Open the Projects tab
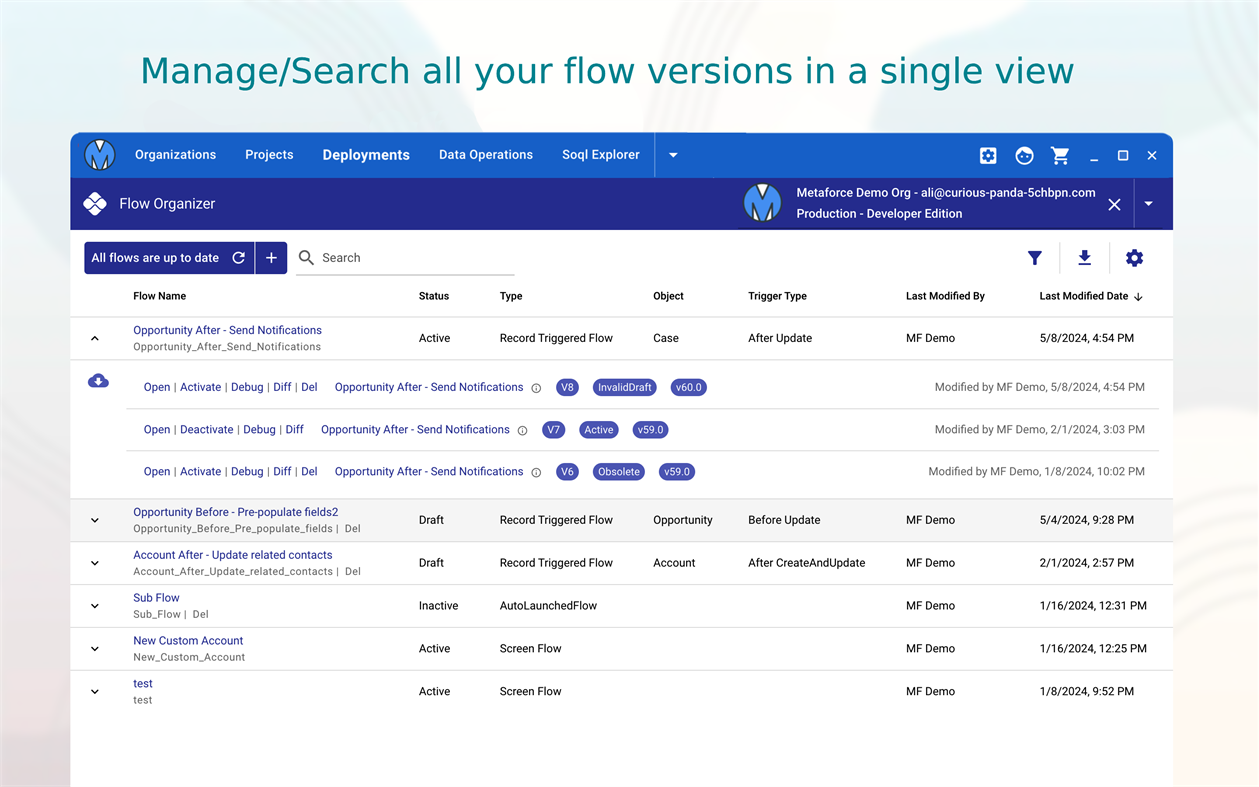 pos(269,155)
